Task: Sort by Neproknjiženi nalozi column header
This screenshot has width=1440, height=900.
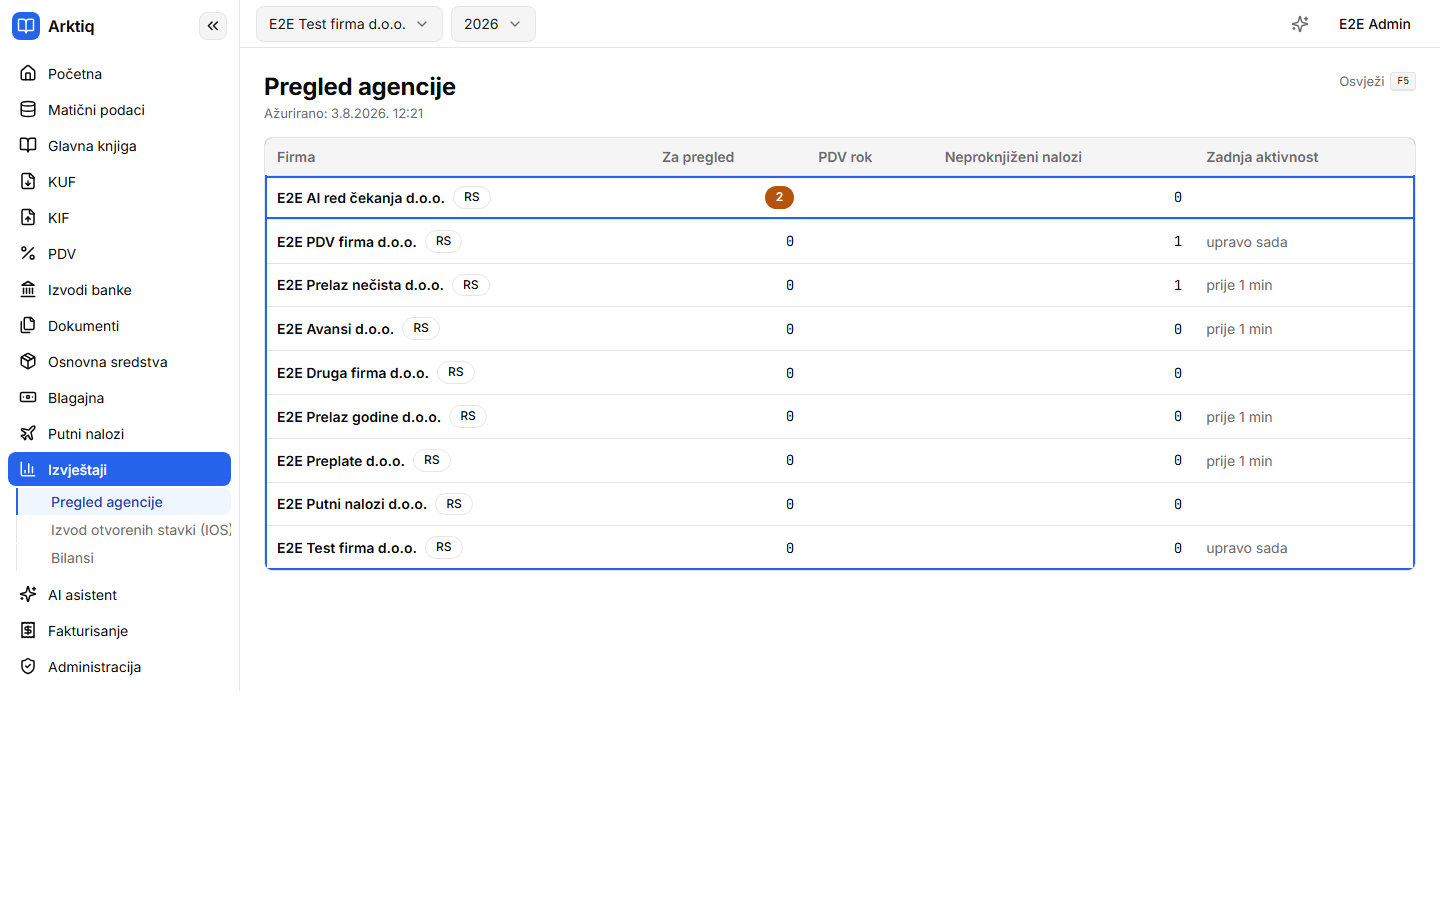Action: click(x=1013, y=157)
